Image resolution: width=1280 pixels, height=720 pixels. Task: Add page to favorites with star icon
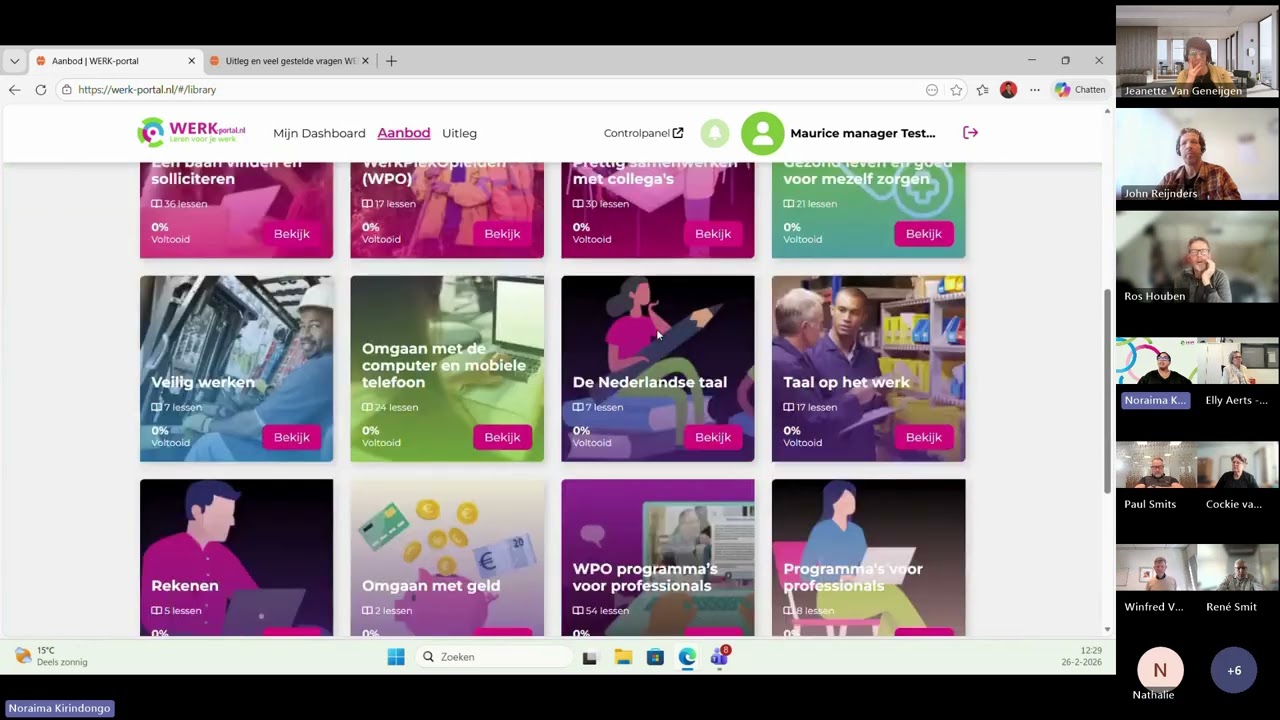point(956,90)
